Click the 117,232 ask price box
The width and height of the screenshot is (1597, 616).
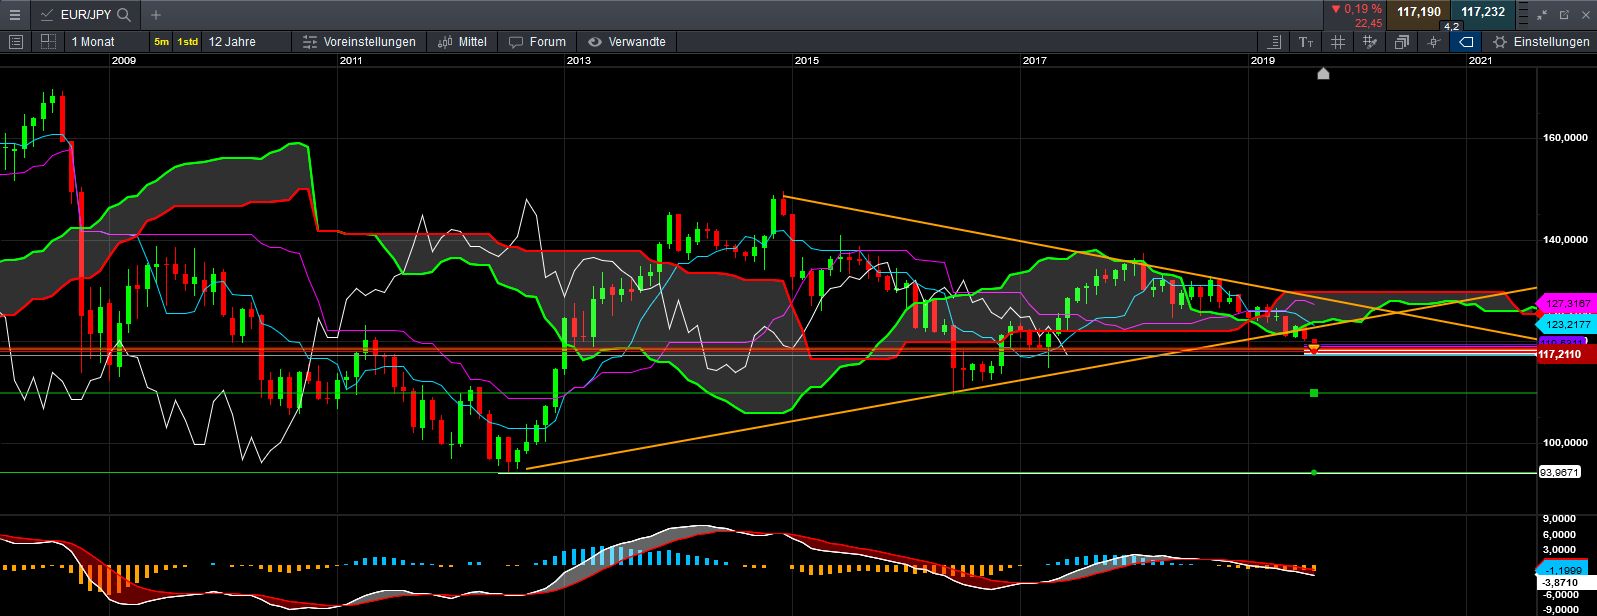(1482, 12)
